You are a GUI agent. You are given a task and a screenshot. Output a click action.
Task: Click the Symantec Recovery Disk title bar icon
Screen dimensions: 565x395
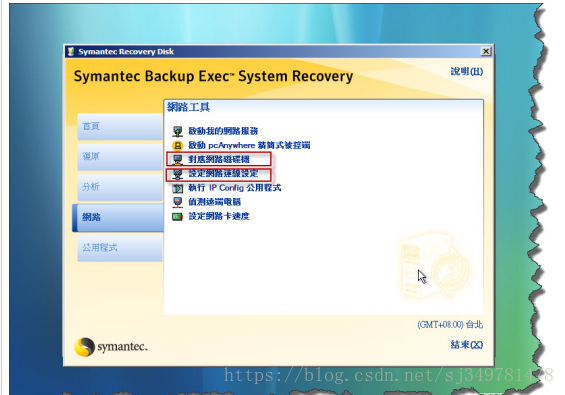point(71,52)
